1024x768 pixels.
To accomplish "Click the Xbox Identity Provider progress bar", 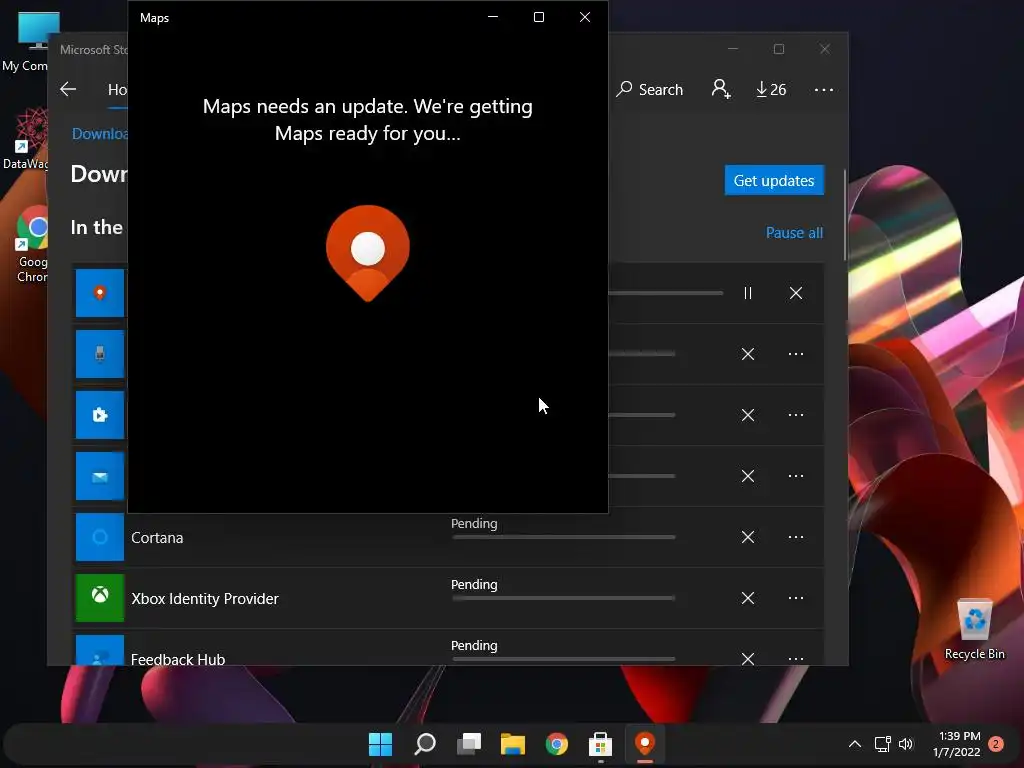I will pos(564,598).
